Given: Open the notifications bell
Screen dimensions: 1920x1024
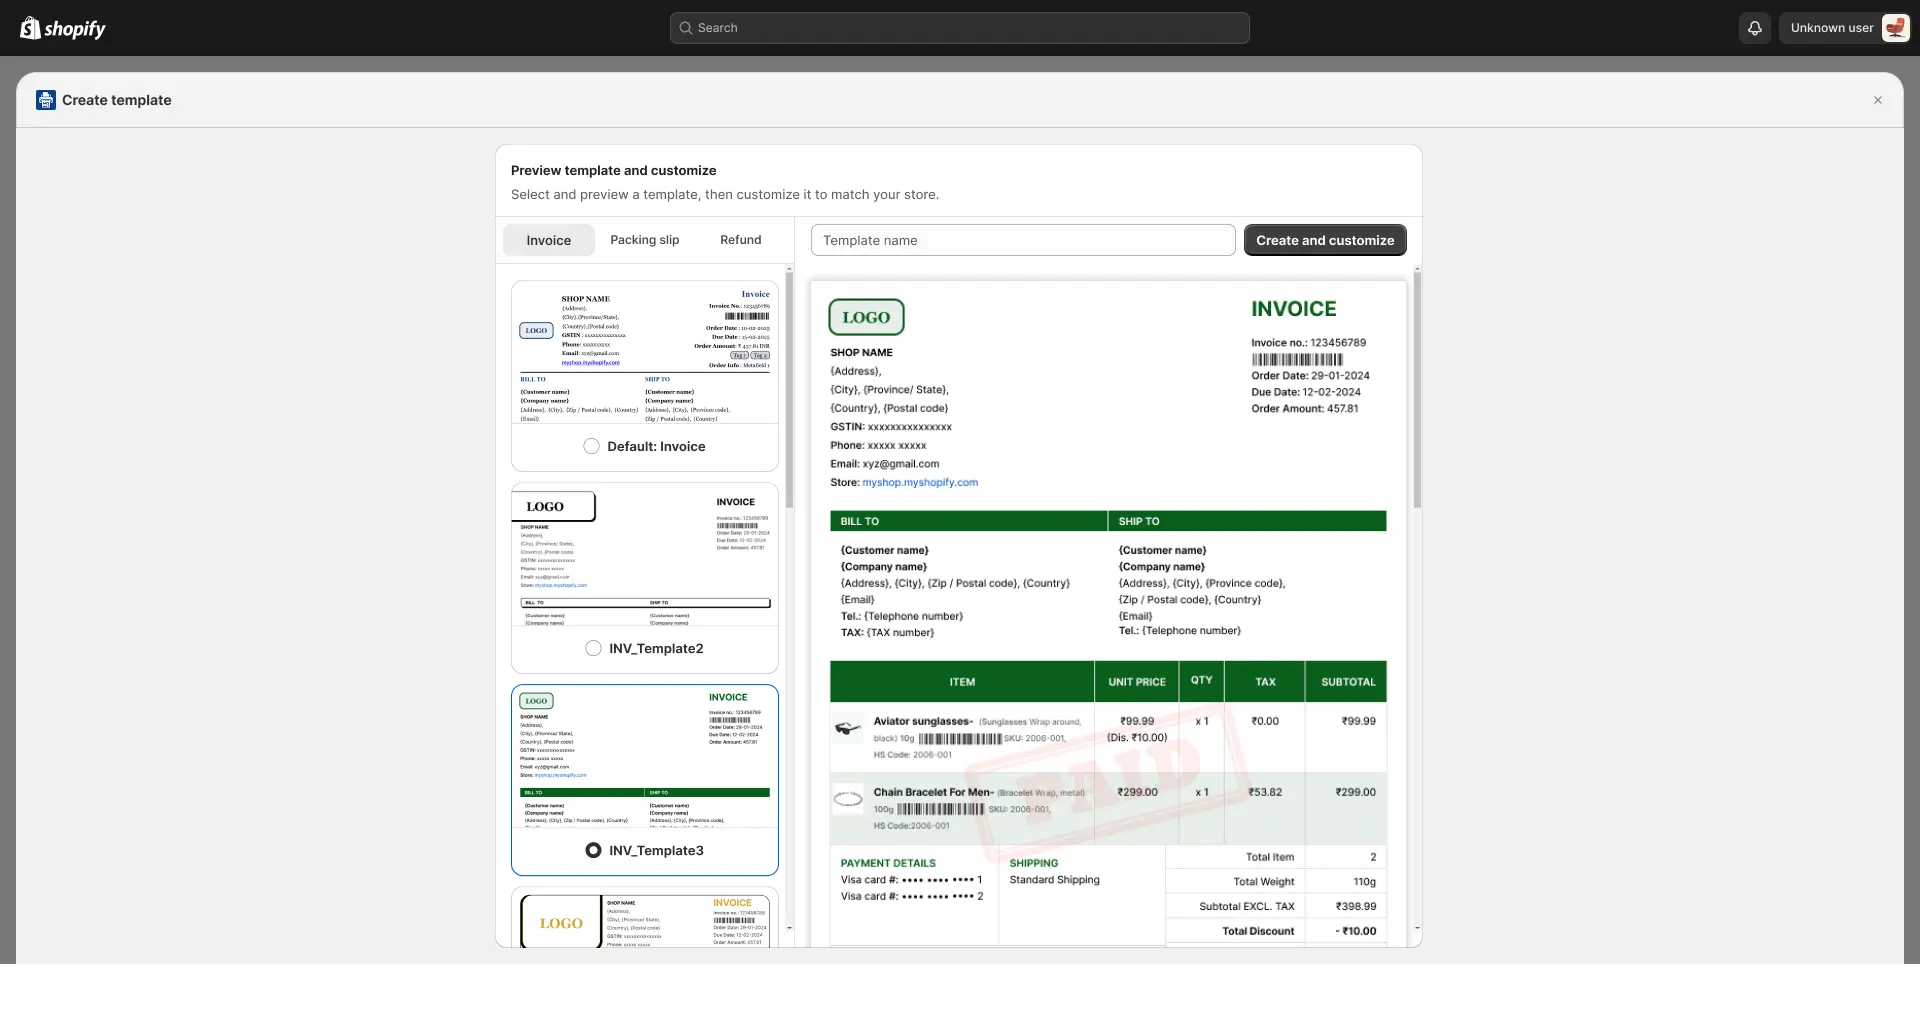Looking at the screenshot, I should point(1755,28).
